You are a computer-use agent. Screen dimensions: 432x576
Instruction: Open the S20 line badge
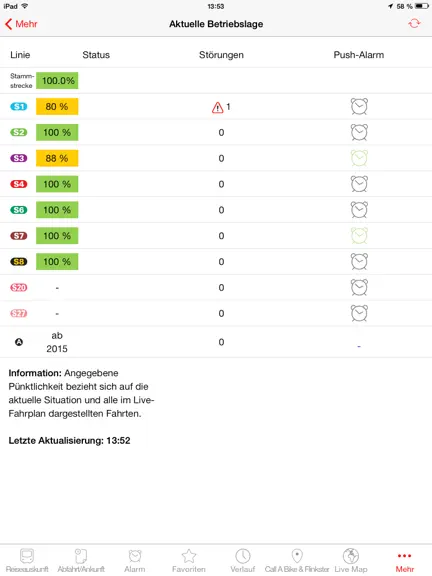(x=19, y=287)
